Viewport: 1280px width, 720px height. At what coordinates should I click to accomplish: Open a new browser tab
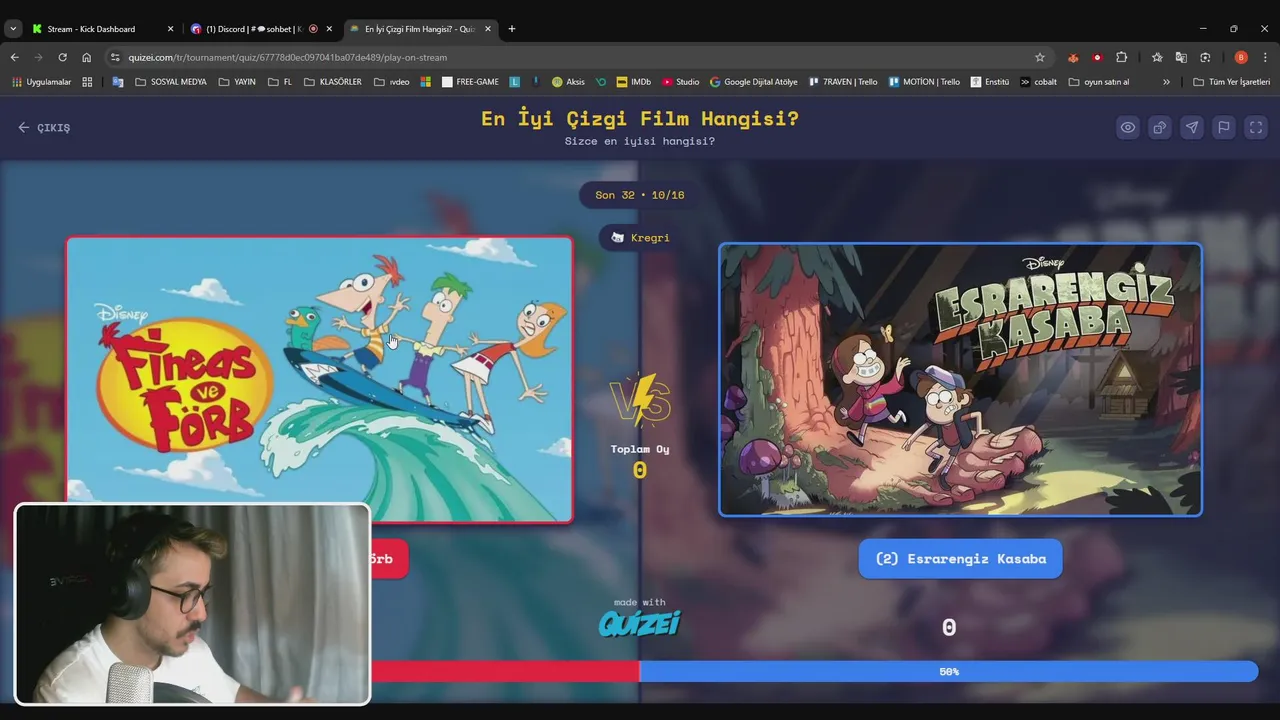[x=512, y=29]
